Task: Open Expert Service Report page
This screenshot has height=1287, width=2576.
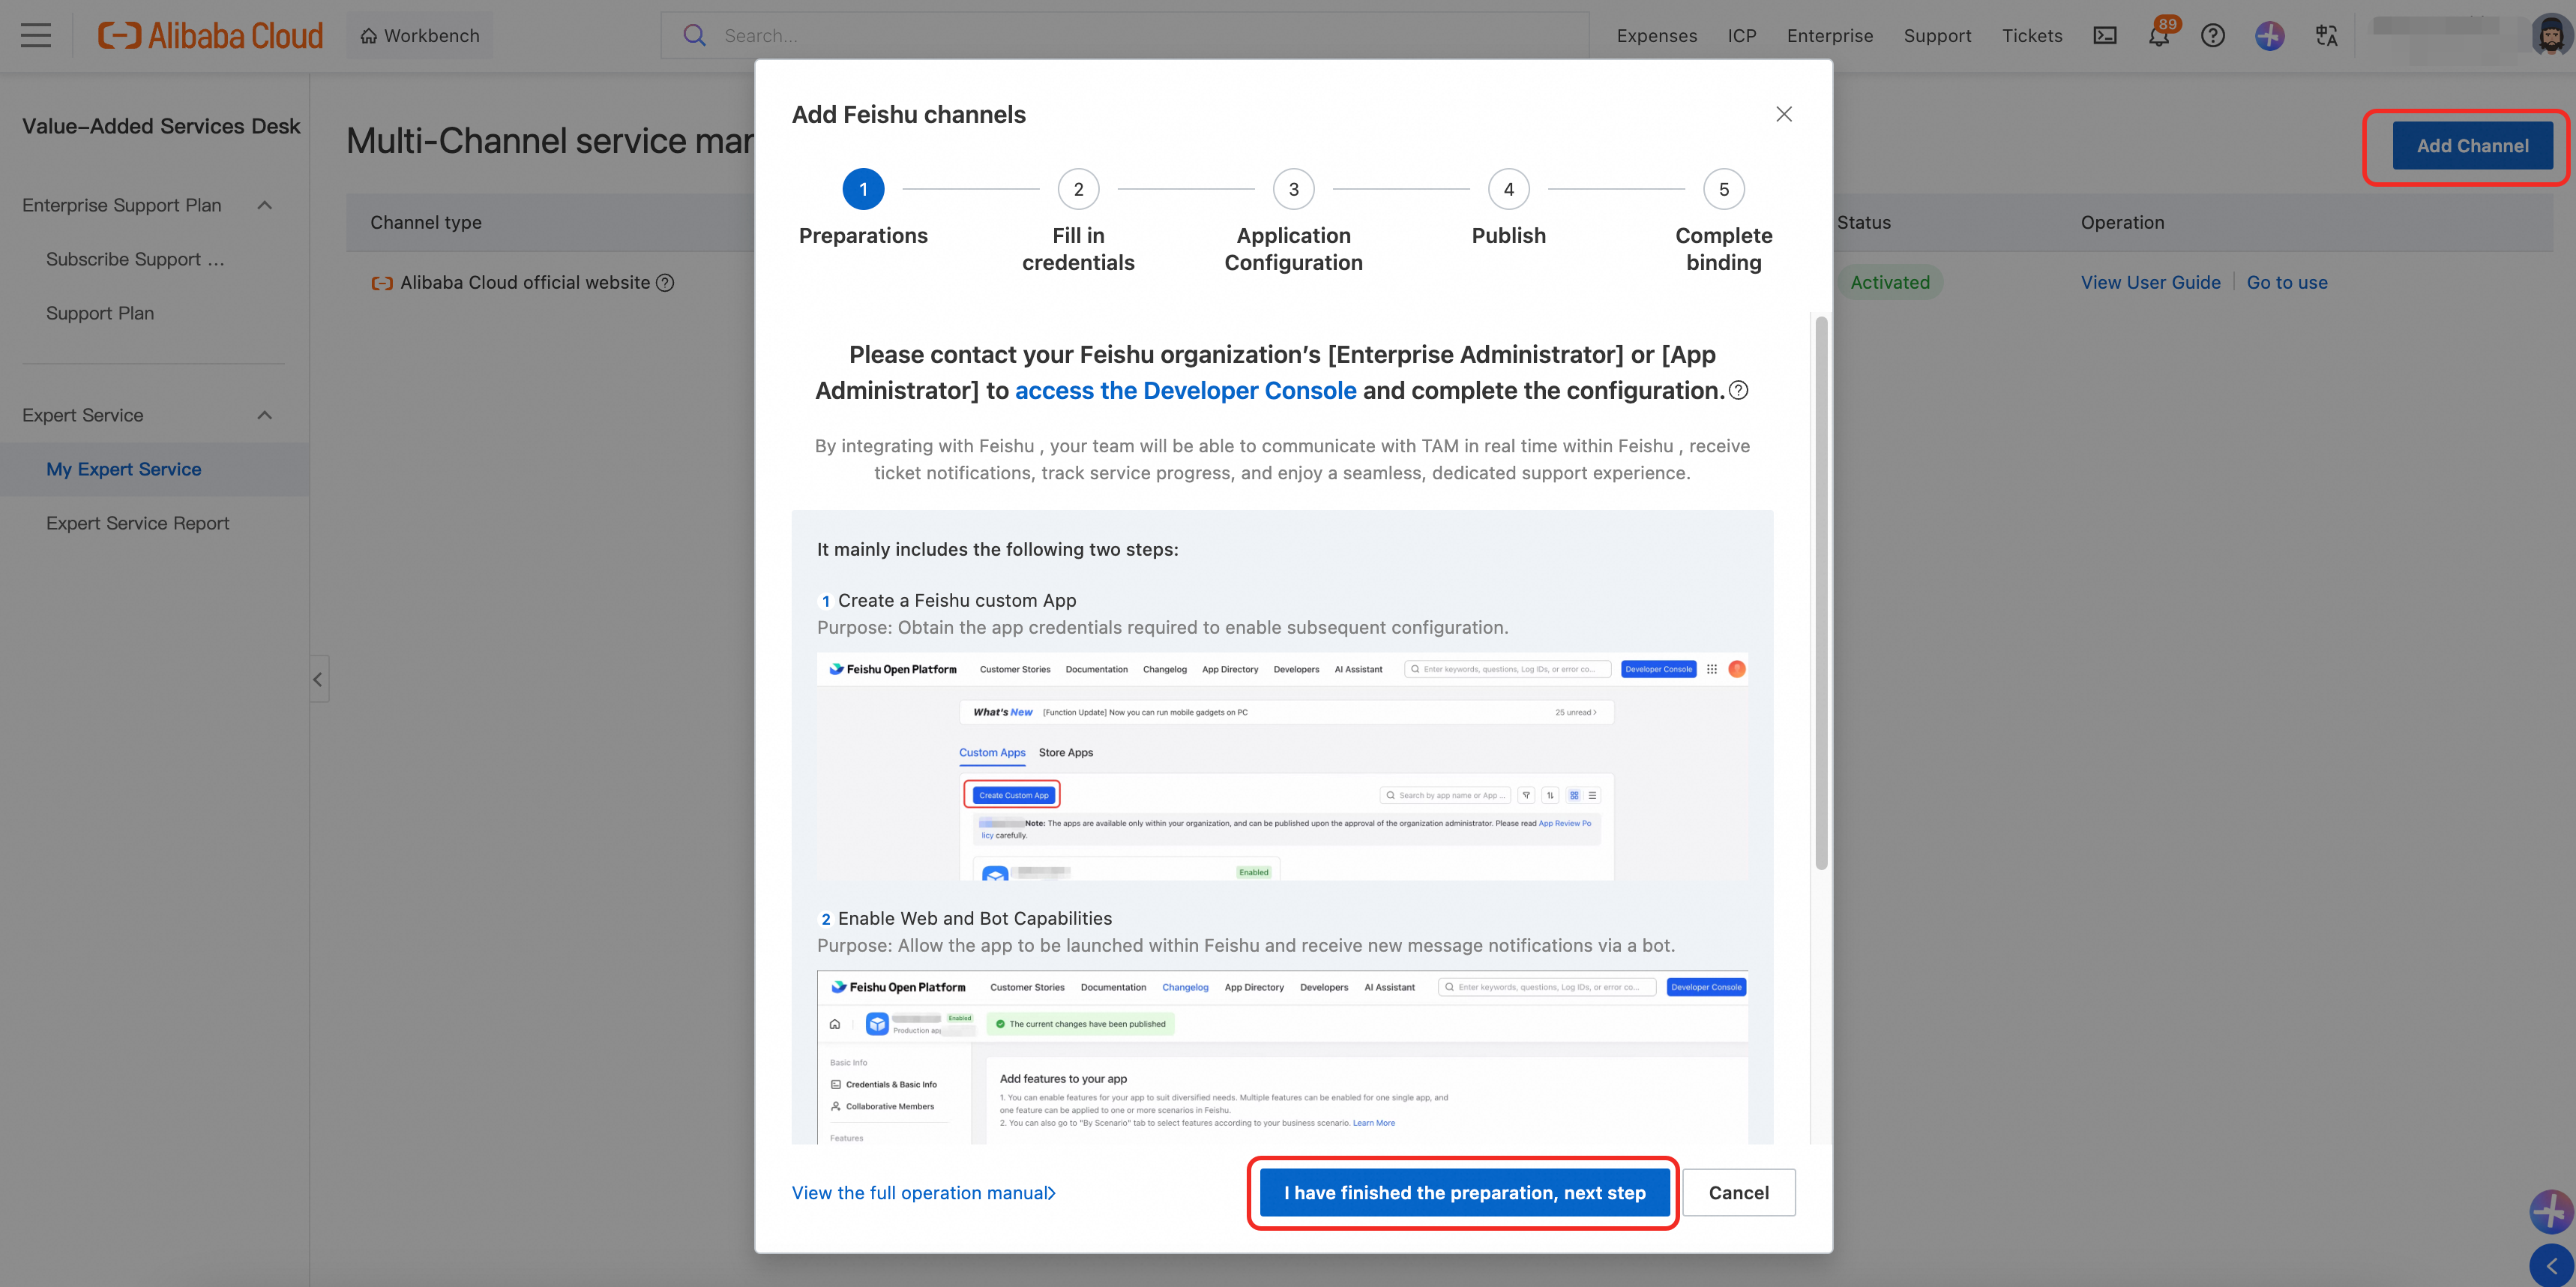Action: tap(138, 523)
